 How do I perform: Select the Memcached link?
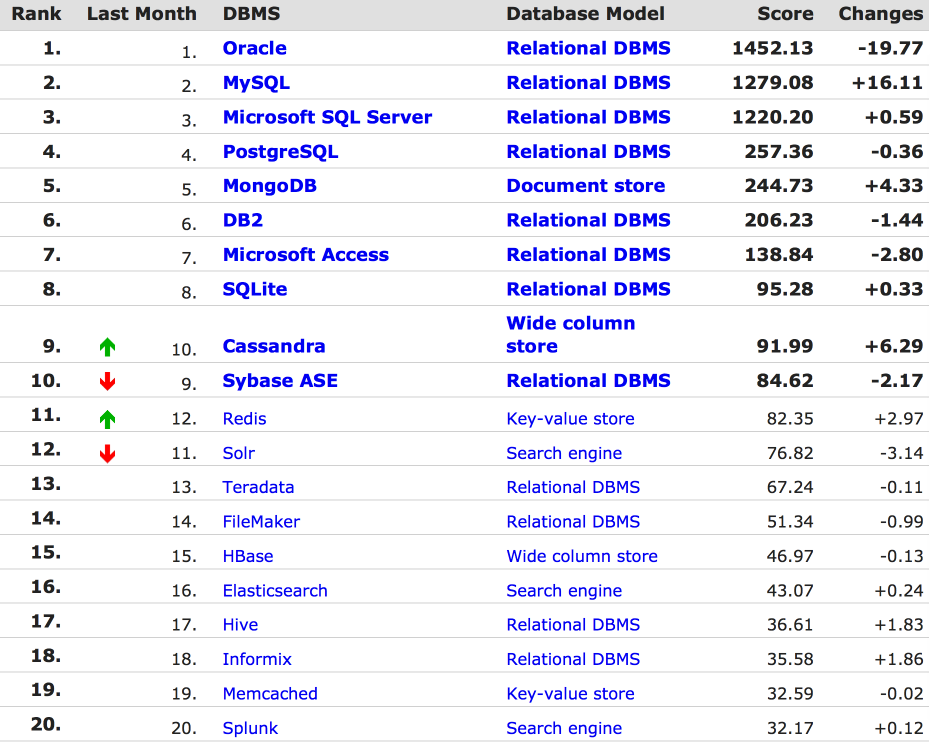(x=270, y=694)
